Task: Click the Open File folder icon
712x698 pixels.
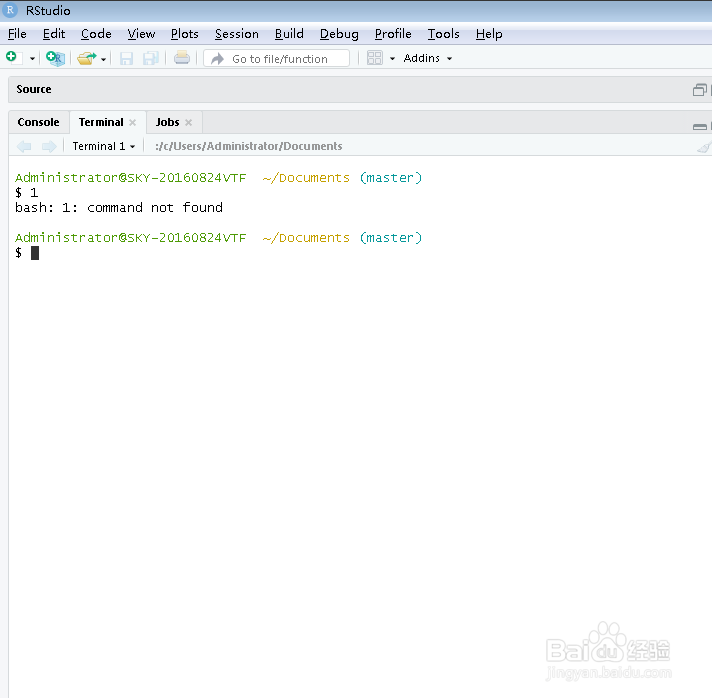Action: 87,58
